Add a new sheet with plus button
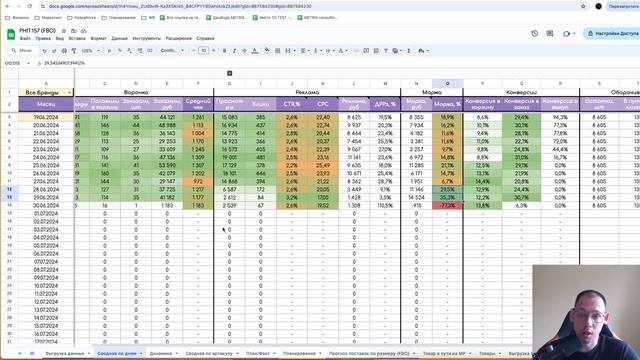Screen dimensions: 640x360 tap(20, 353)
